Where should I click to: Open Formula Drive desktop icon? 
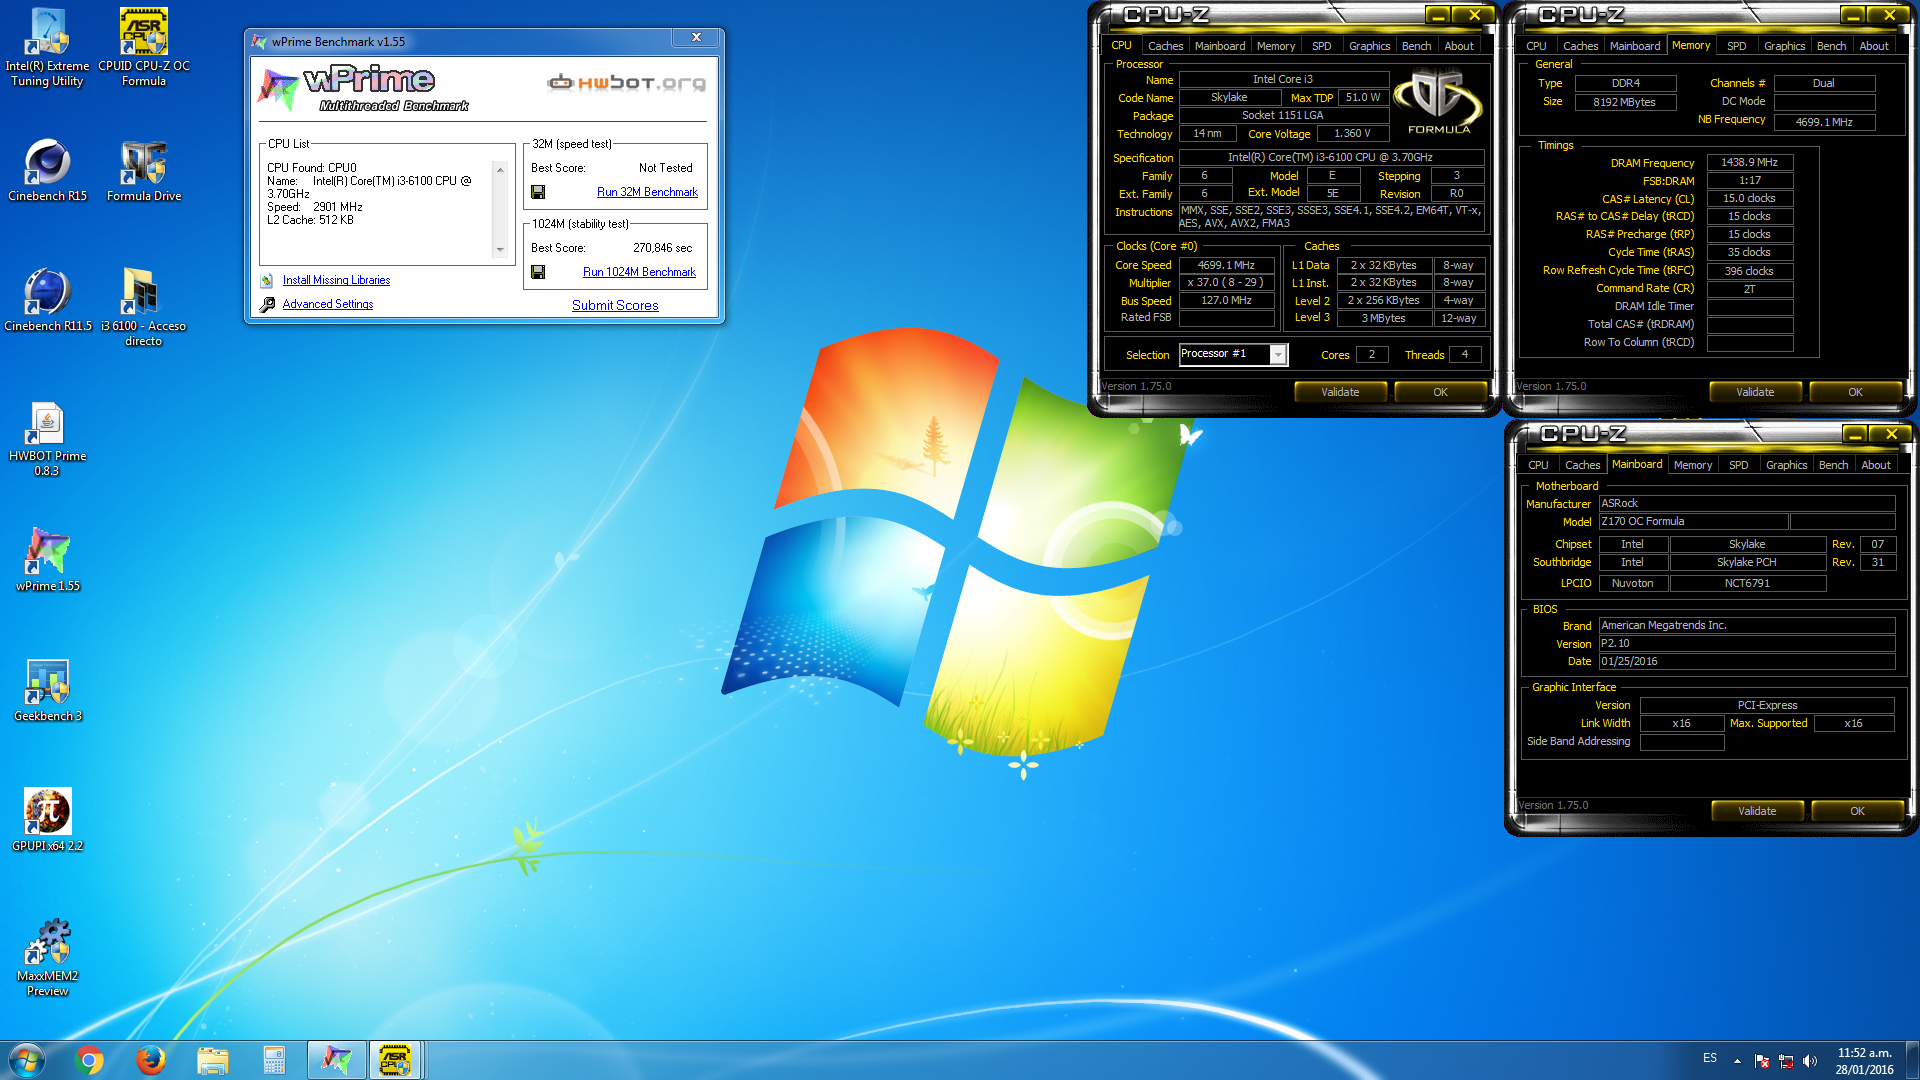coord(144,170)
